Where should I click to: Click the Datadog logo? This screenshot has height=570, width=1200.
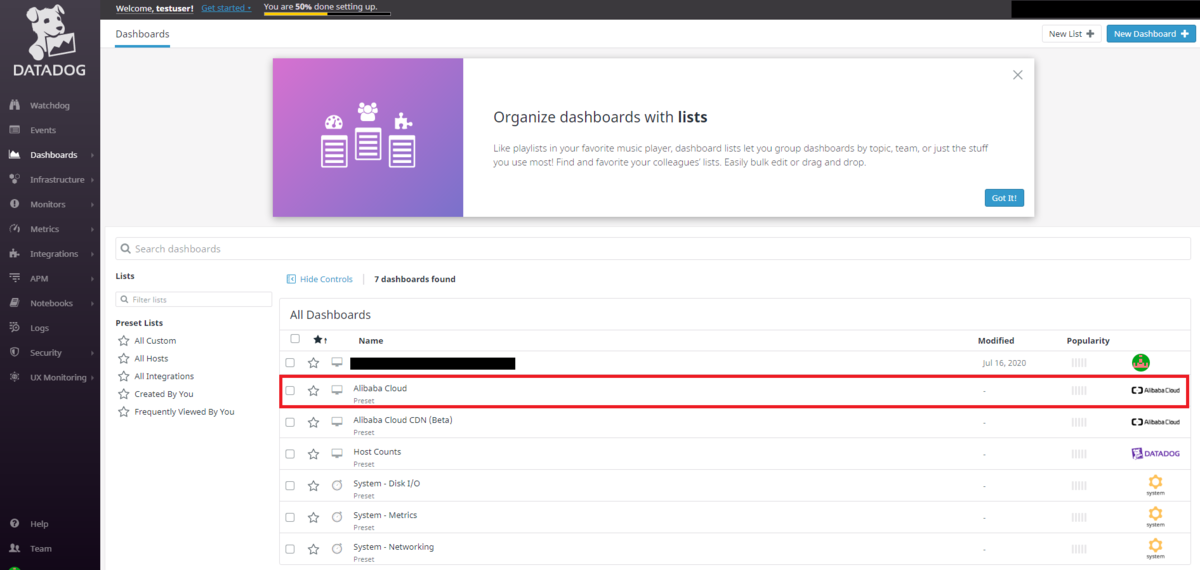tap(49, 43)
